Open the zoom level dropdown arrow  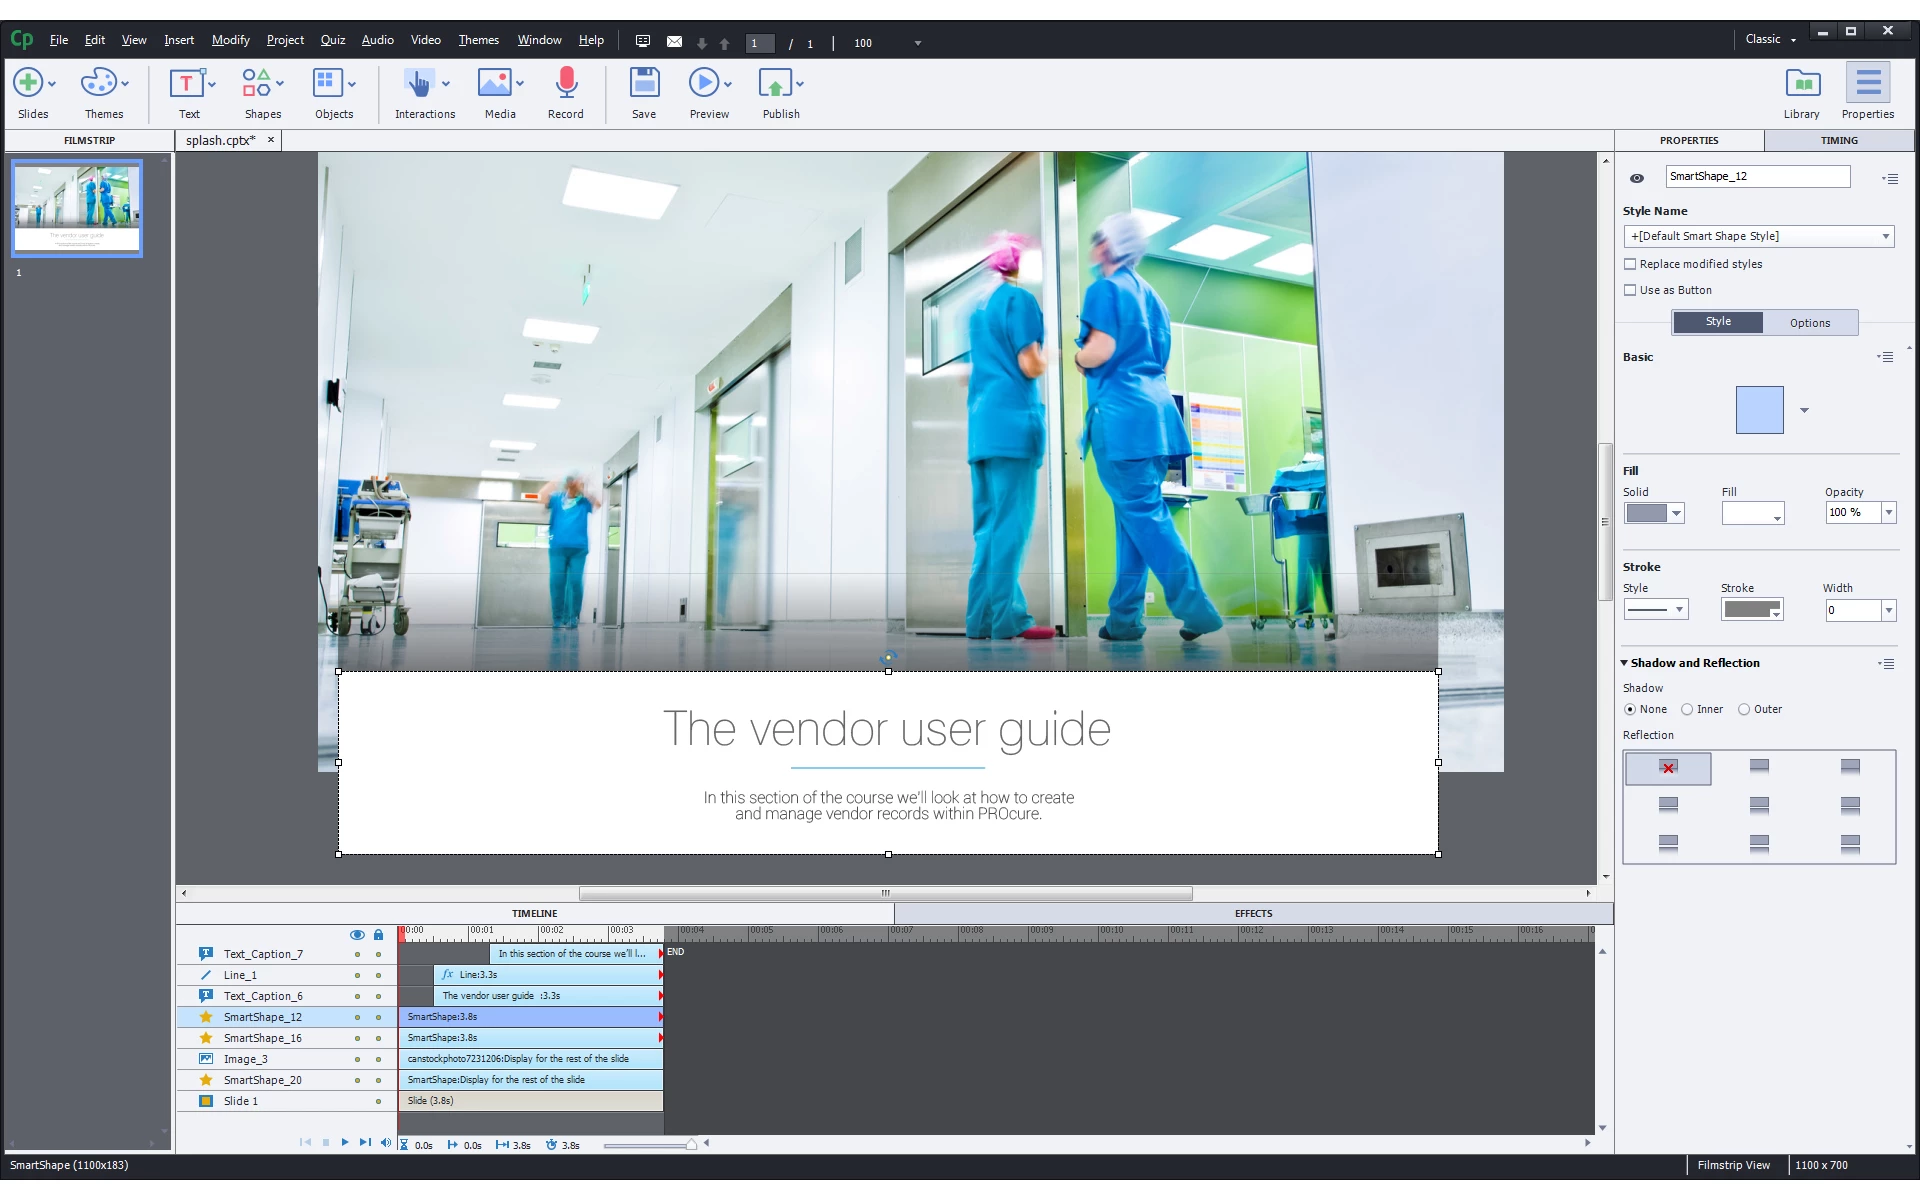point(918,43)
